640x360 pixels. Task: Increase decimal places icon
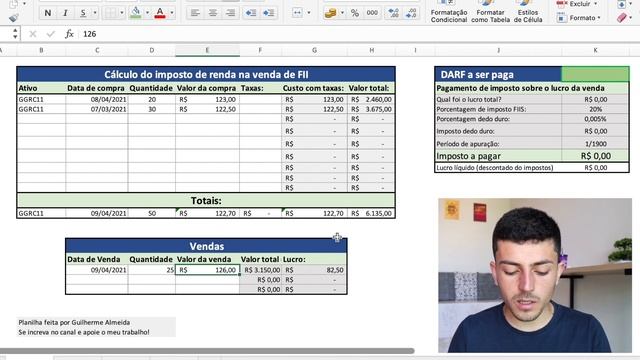393,13
